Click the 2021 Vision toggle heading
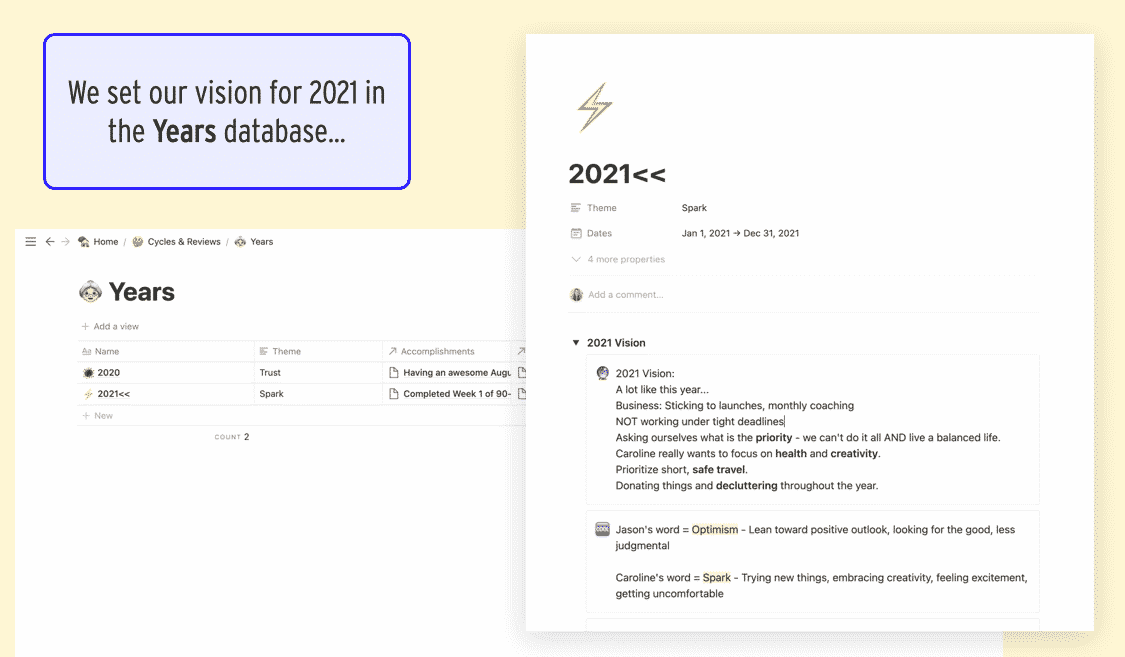This screenshot has width=1125, height=657. click(x=616, y=343)
